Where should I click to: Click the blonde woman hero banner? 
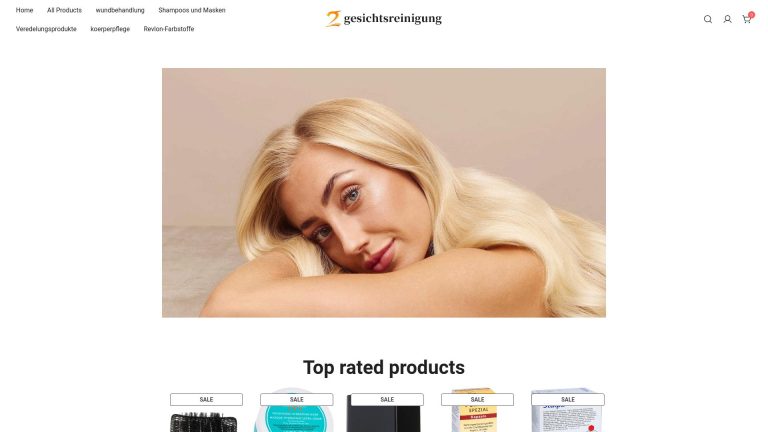pos(384,192)
